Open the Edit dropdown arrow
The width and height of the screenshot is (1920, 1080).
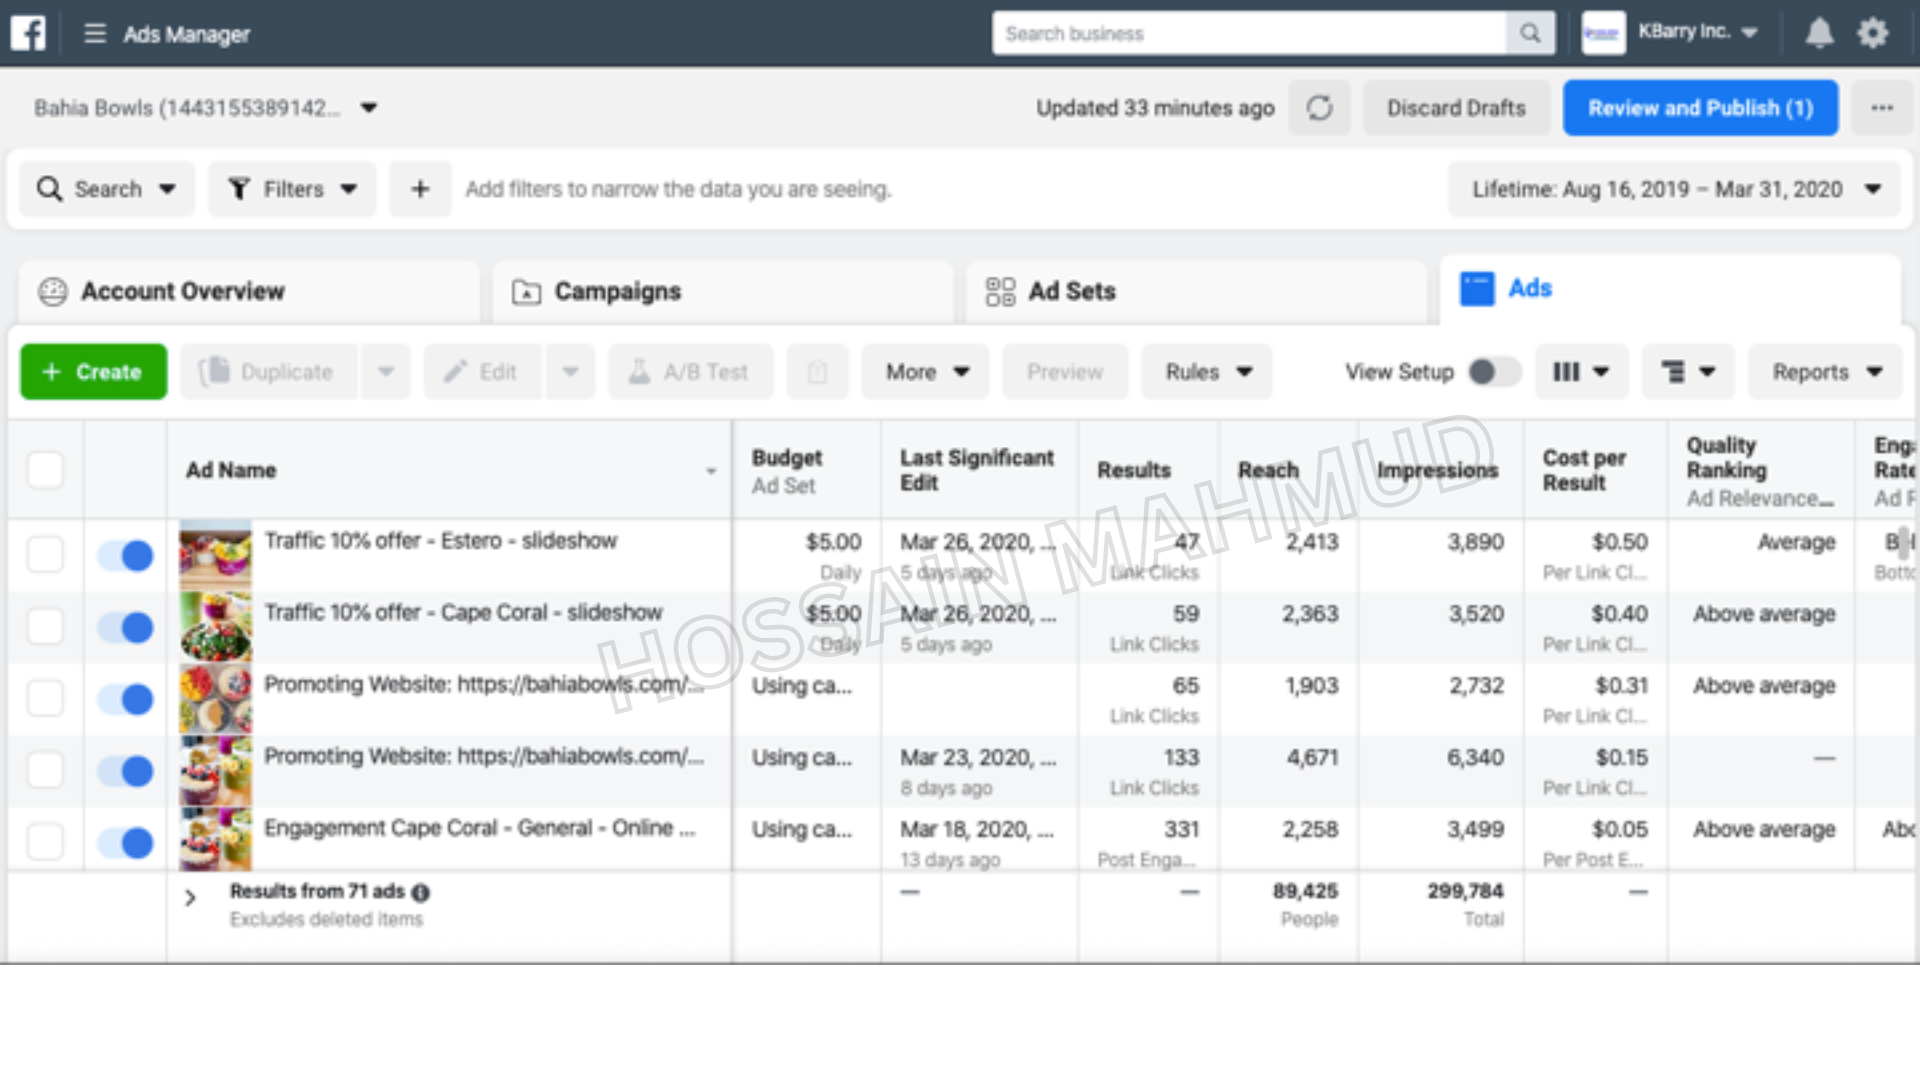[570, 372]
